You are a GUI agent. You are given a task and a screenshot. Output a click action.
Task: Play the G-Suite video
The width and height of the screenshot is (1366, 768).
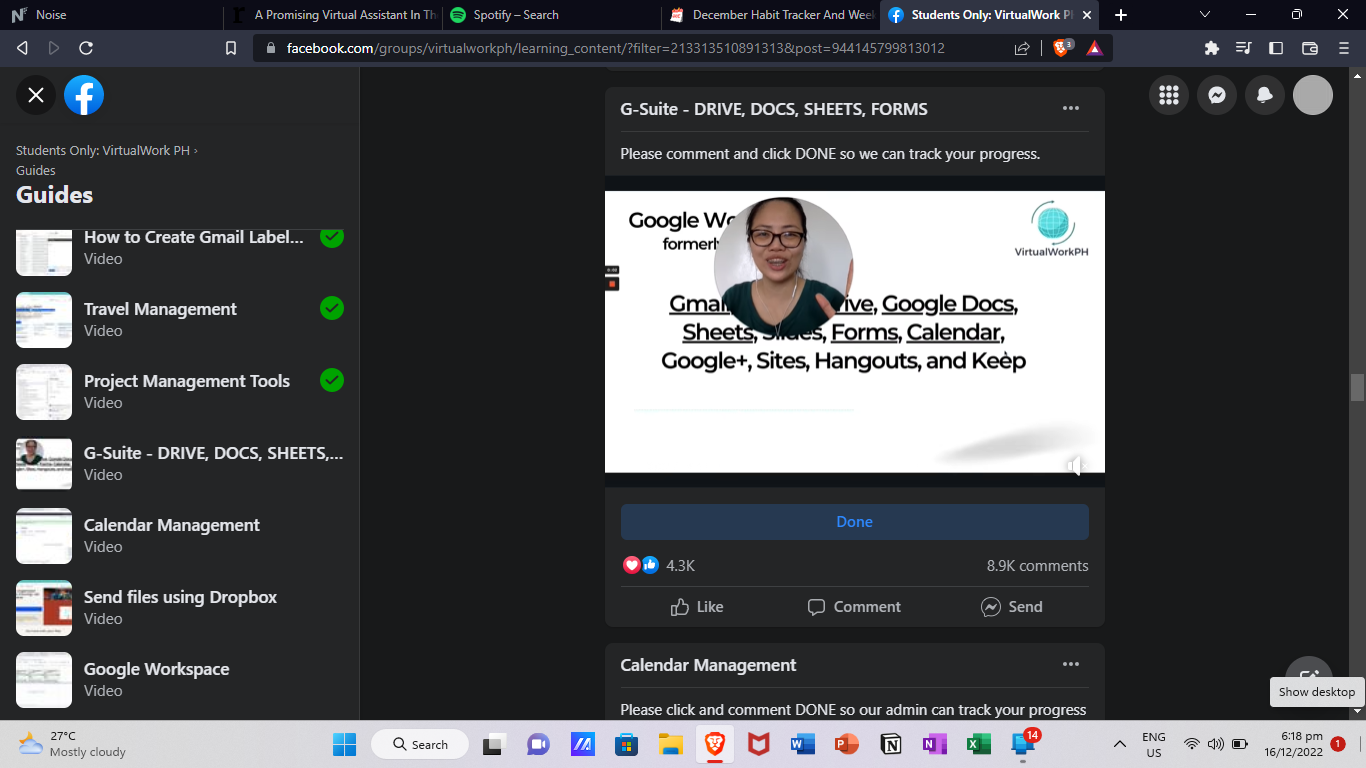pos(855,331)
